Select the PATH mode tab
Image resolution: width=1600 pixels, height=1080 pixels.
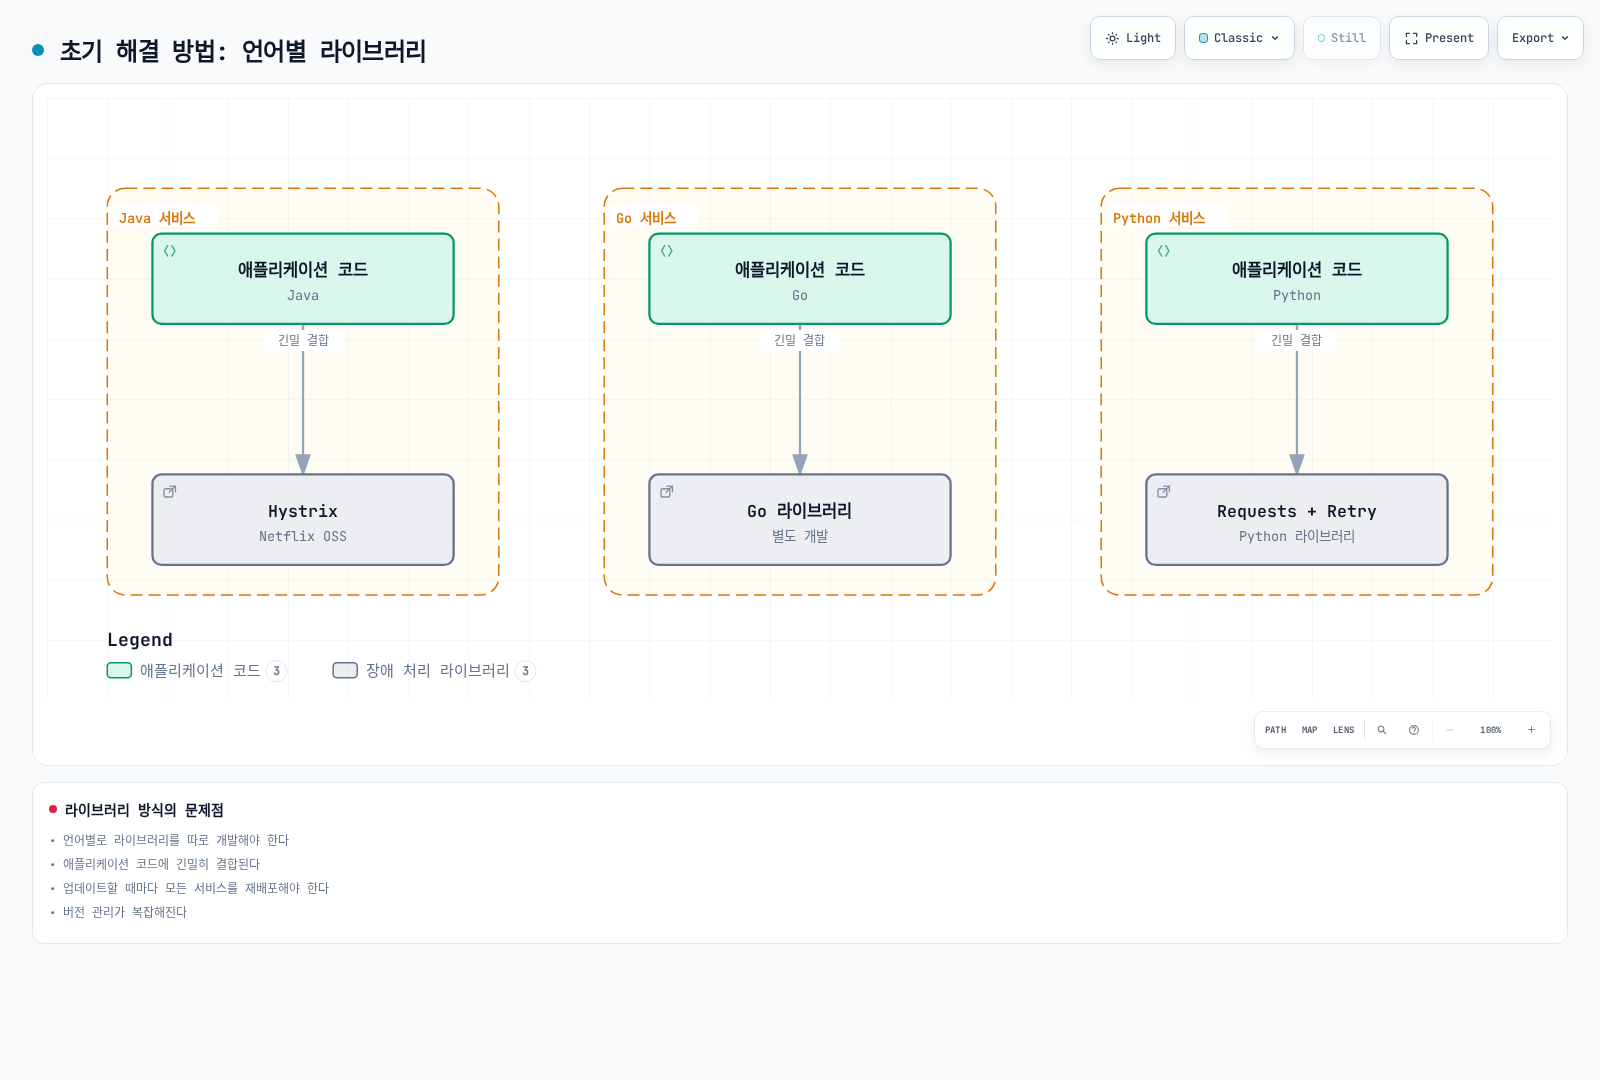[1275, 730]
